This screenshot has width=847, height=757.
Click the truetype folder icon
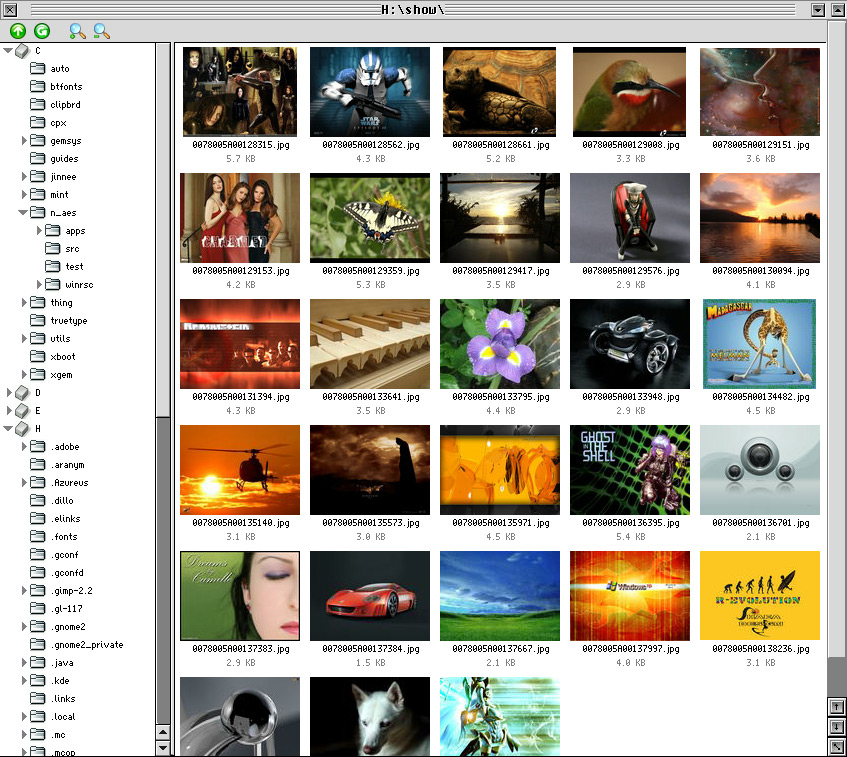[x=38, y=321]
